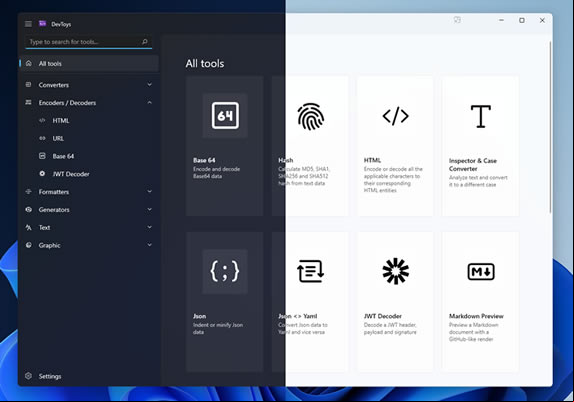Click the search magnifier icon
This screenshot has width=574, height=402.
(x=145, y=42)
